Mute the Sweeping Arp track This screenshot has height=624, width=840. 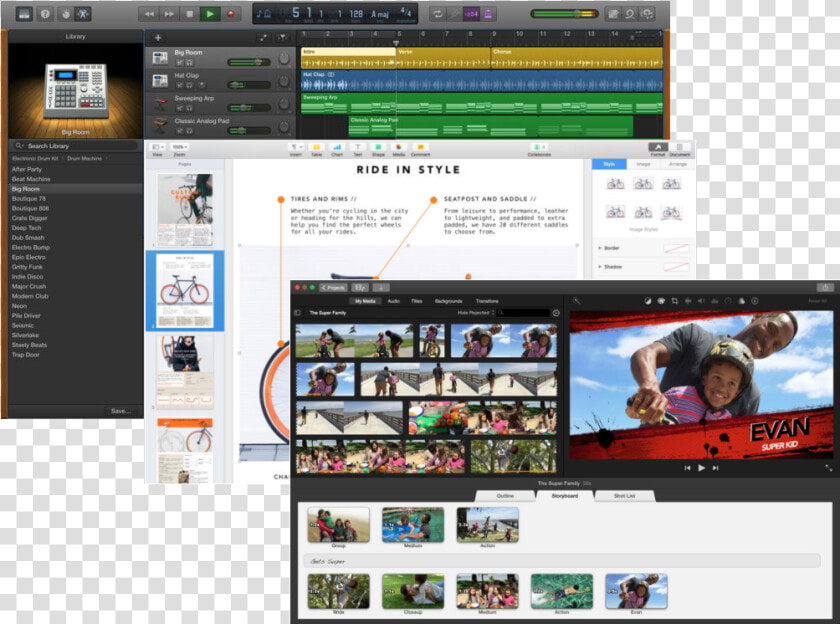pyautogui.click(x=180, y=108)
